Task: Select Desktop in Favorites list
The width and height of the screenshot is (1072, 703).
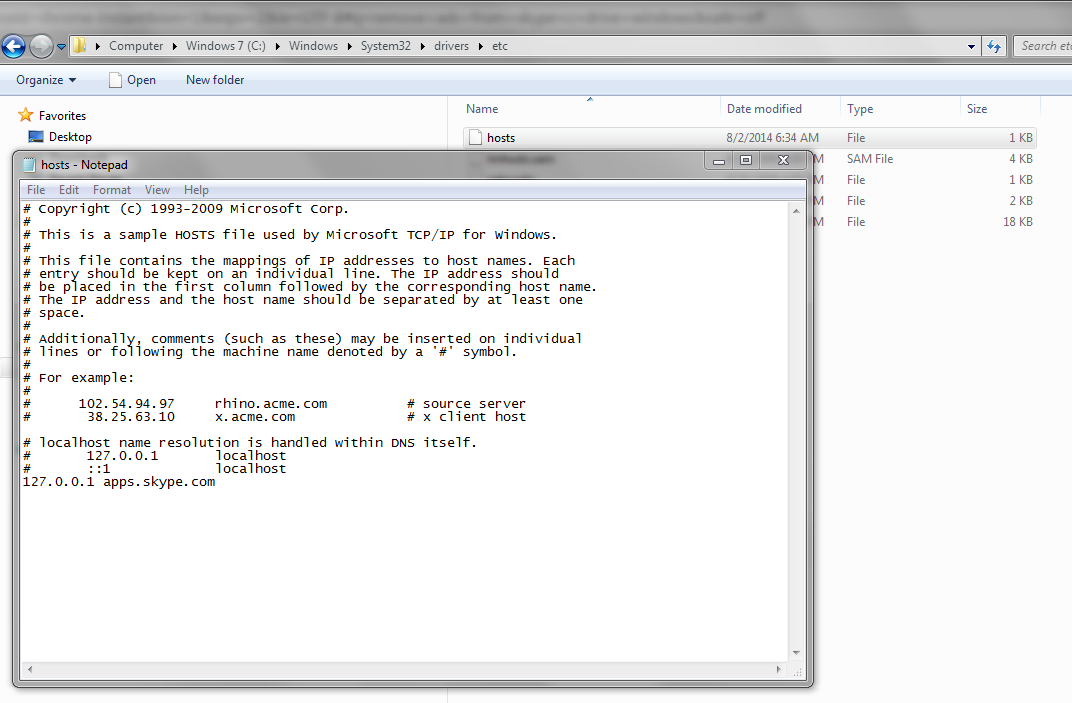Action: coord(60,137)
